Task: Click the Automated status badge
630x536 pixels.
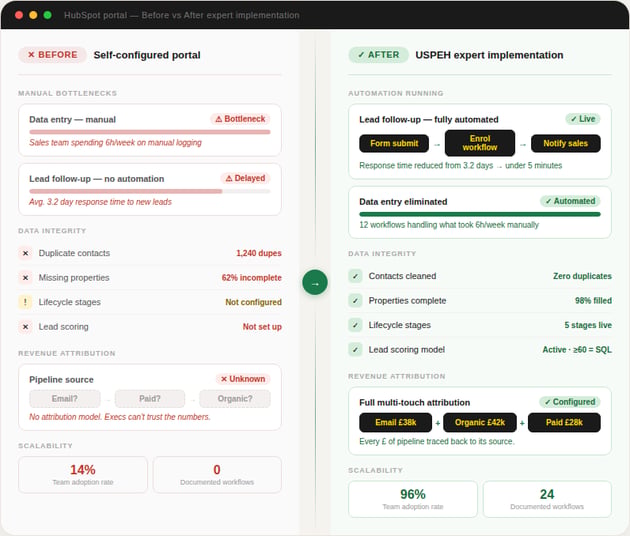Action: 571,201
